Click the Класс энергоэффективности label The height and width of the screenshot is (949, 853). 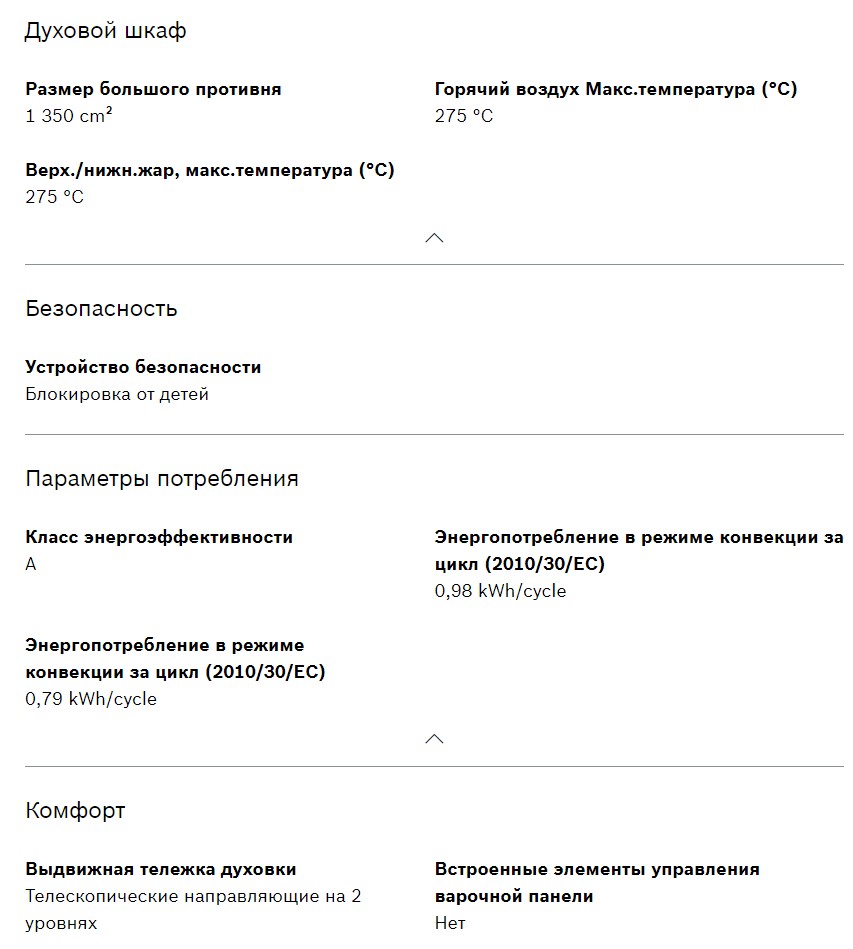click(x=159, y=537)
